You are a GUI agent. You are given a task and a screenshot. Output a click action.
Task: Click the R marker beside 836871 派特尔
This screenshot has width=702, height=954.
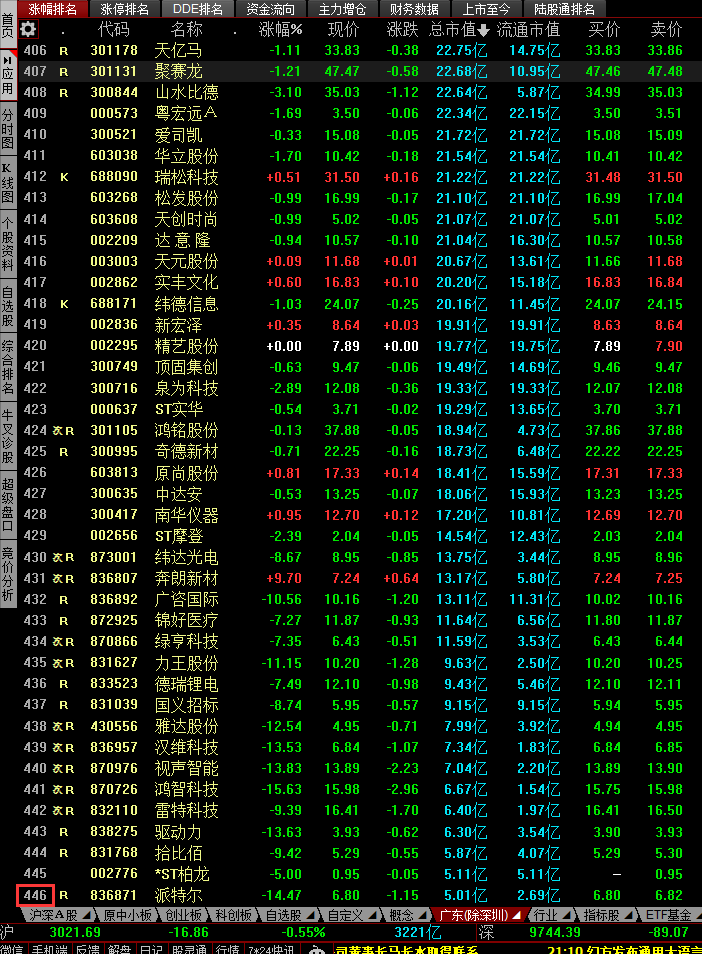point(63,896)
